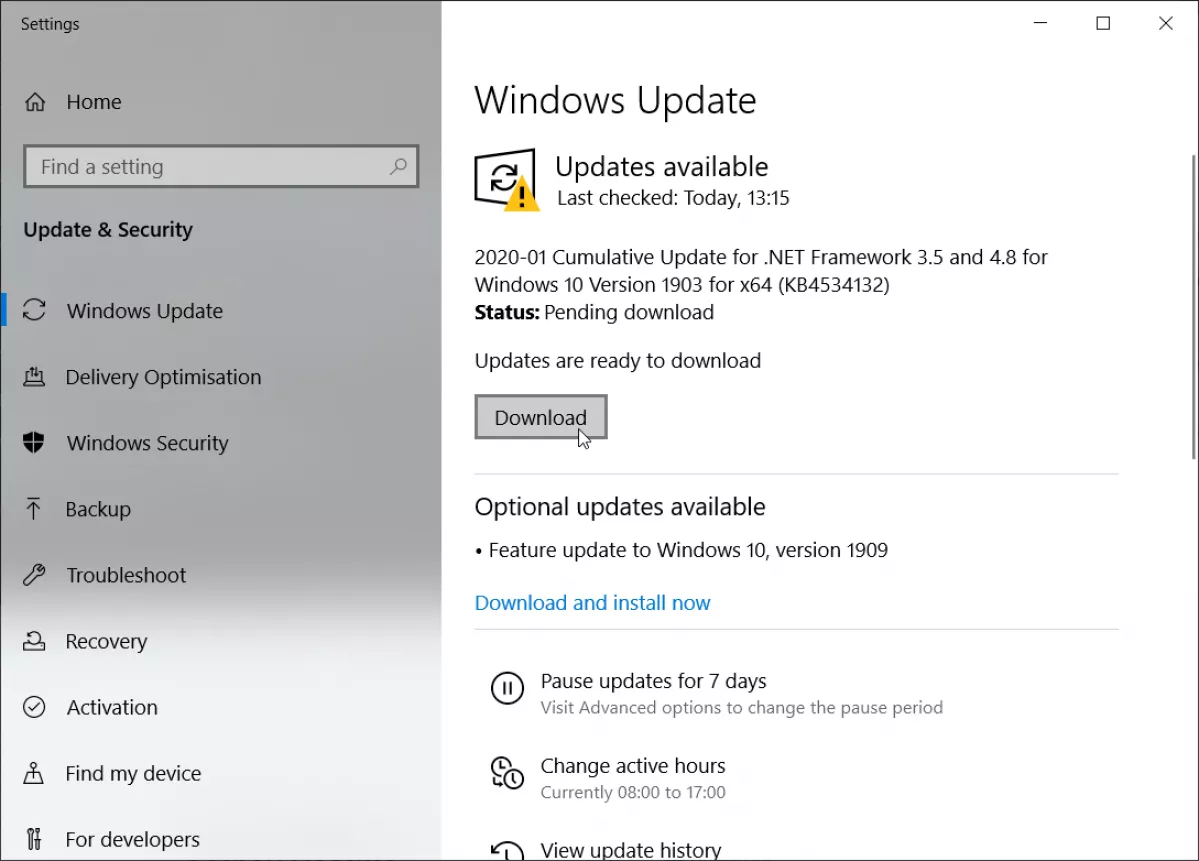The height and width of the screenshot is (861, 1199).
Task: Click the Download button
Action: pyautogui.click(x=541, y=417)
